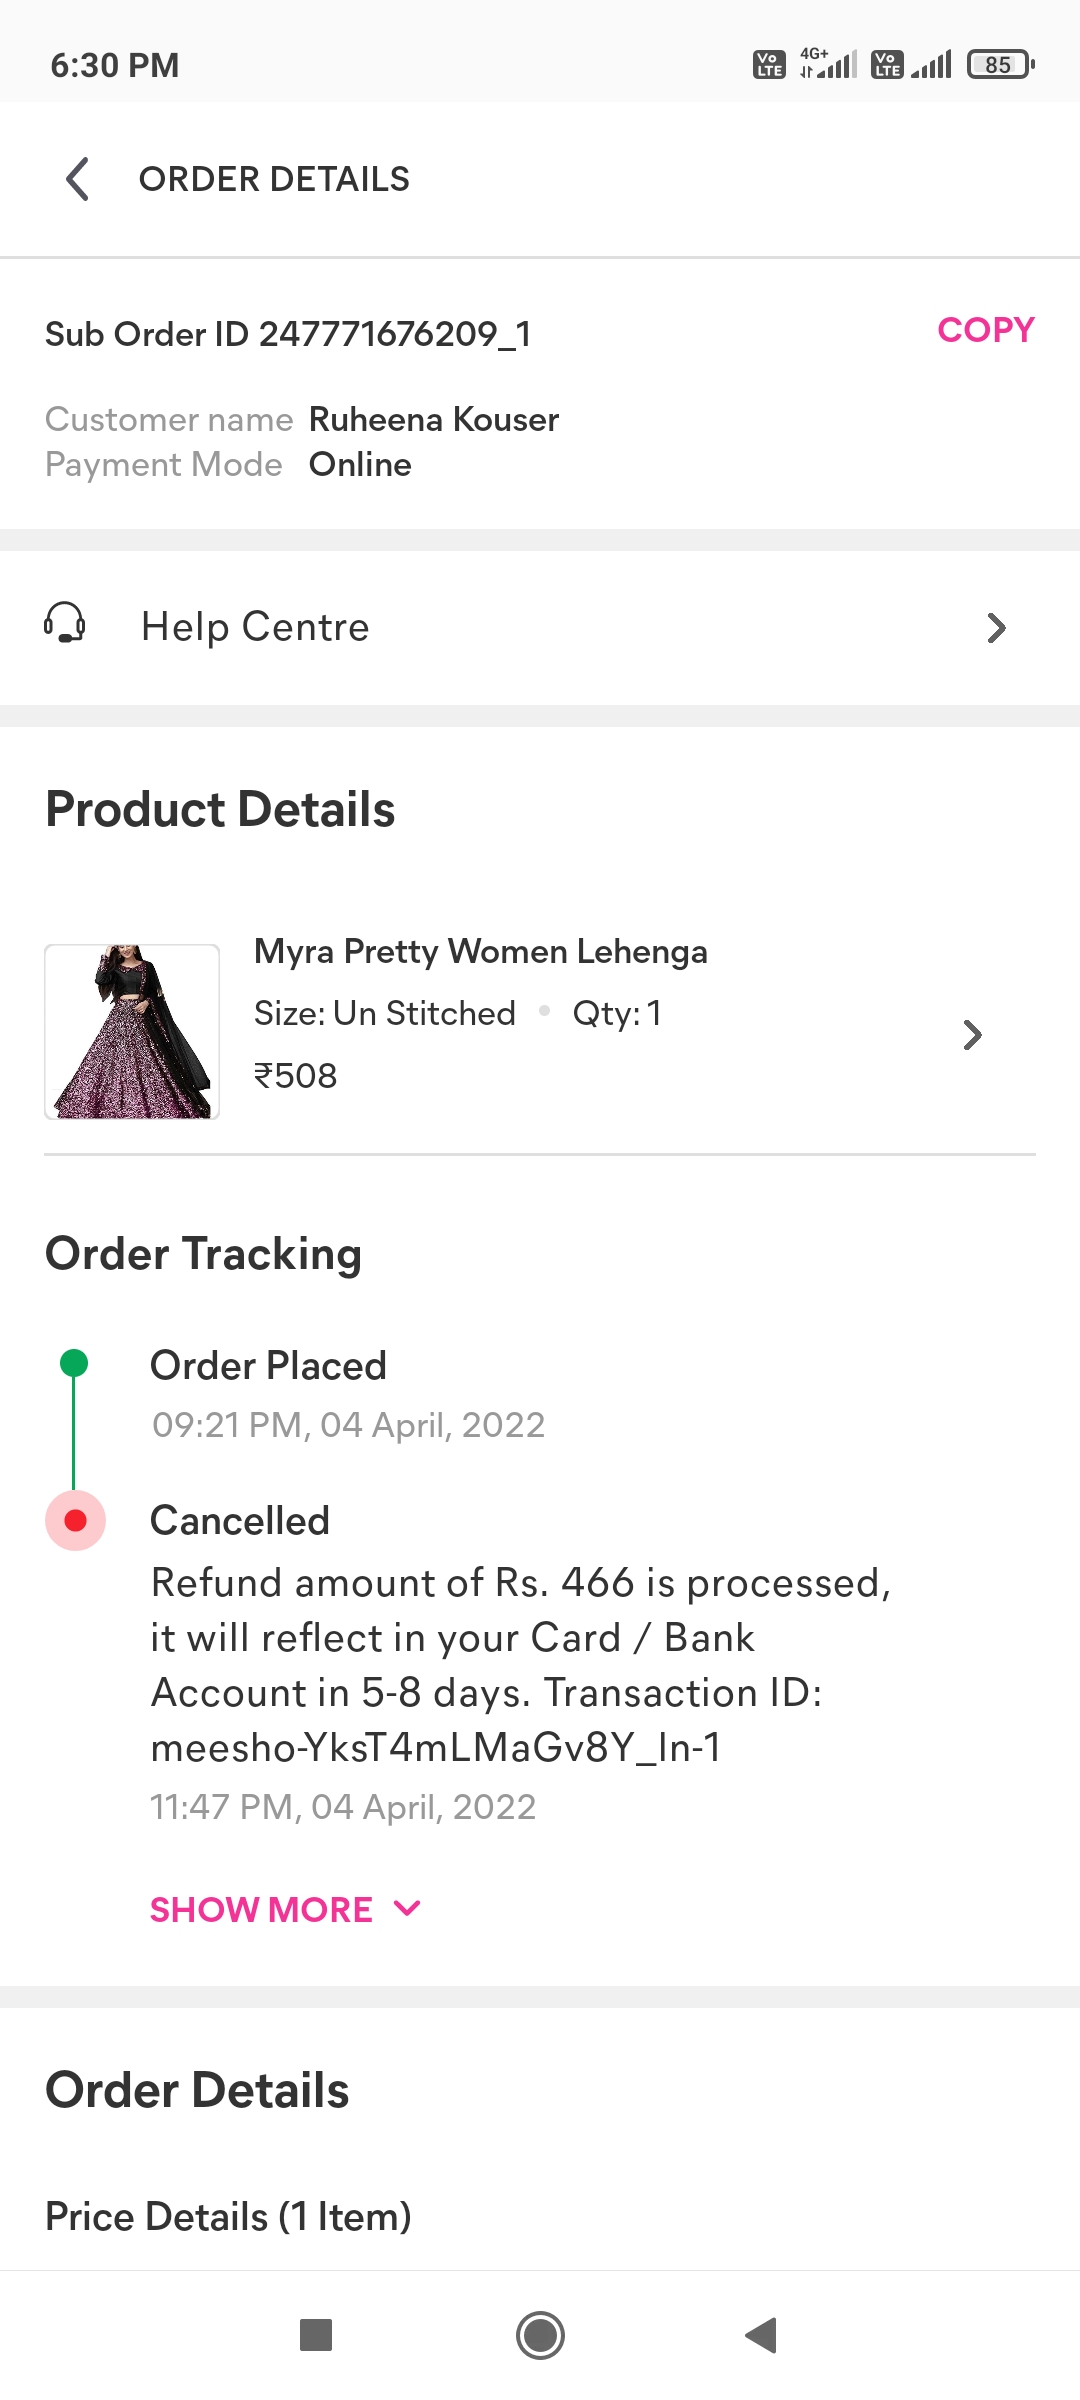The height and width of the screenshot is (2400, 1080).
Task: Tap the refund Transaction ID text
Action: pyautogui.click(x=436, y=1748)
